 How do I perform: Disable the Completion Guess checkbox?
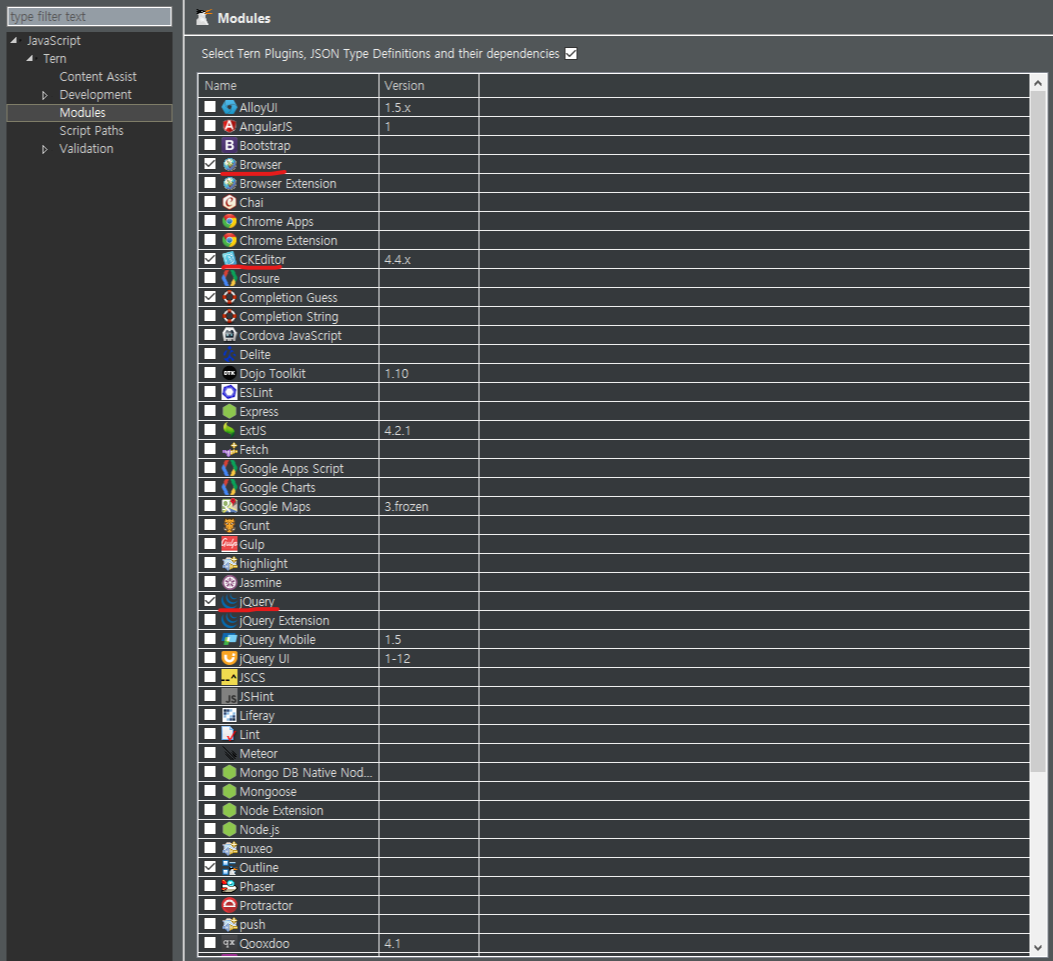(210, 297)
